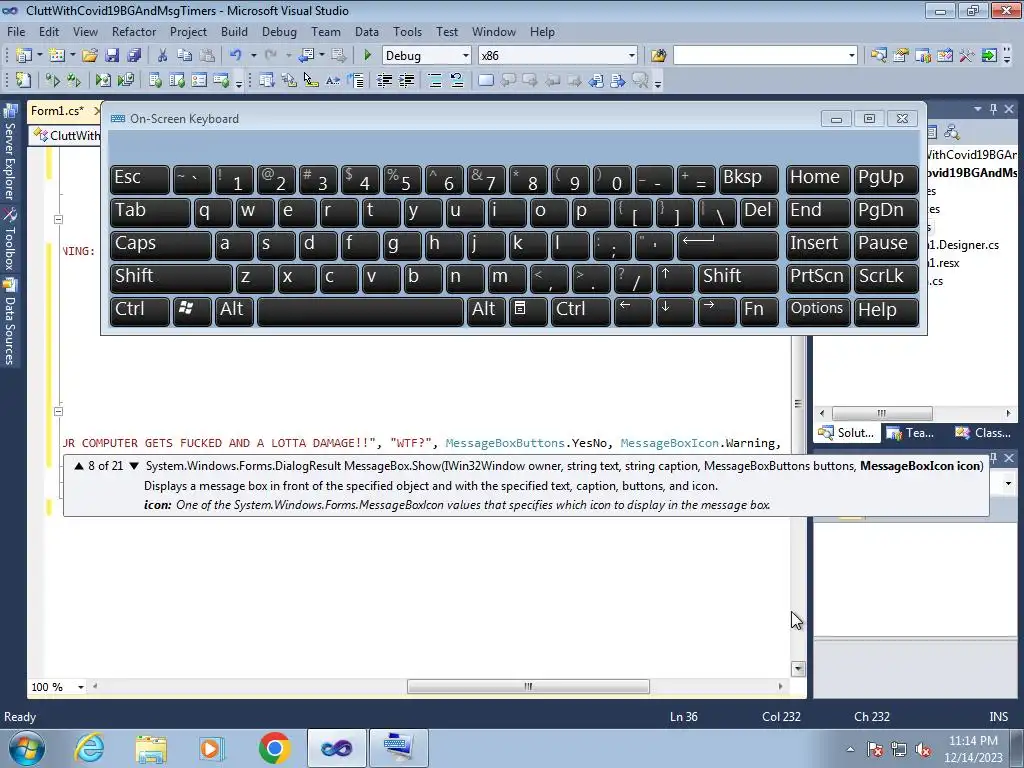Click the Esc key on On-Screen Keyboard
This screenshot has width=1024, height=768.
coord(139,178)
